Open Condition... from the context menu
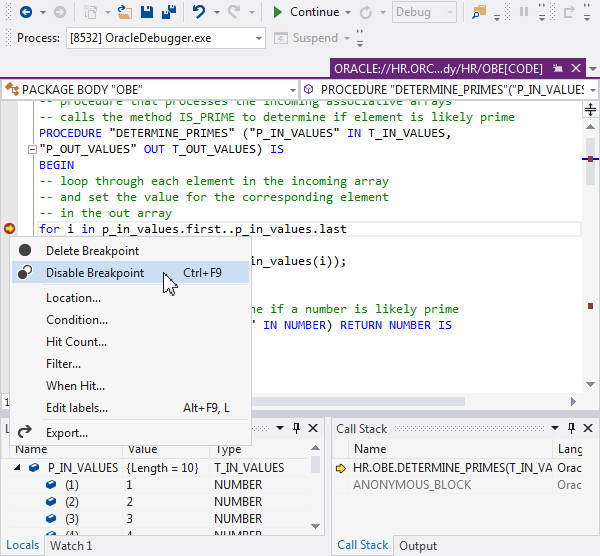This screenshot has width=600, height=556. click(x=77, y=320)
